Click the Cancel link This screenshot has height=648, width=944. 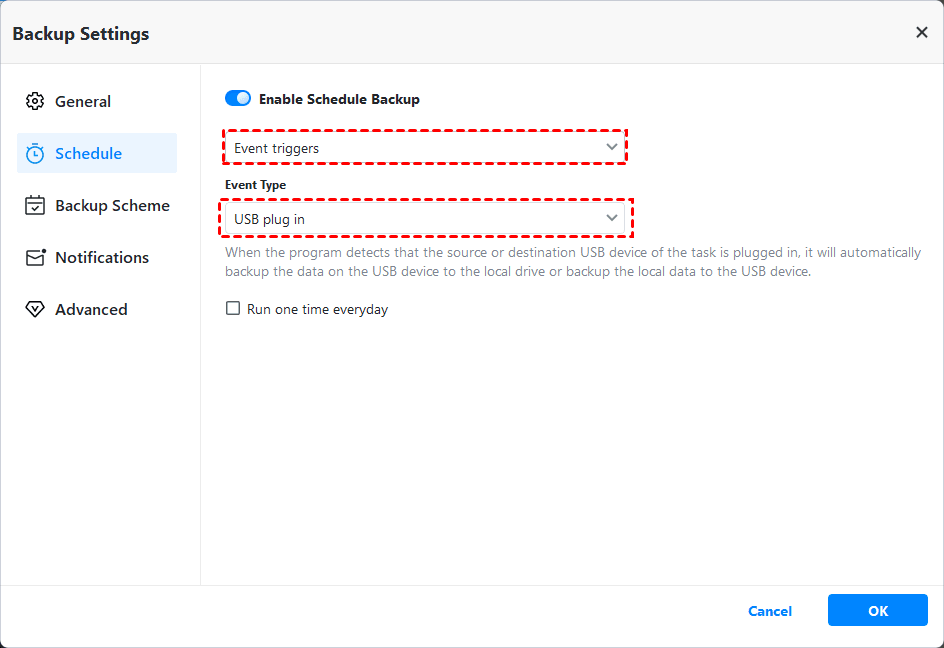coord(770,611)
